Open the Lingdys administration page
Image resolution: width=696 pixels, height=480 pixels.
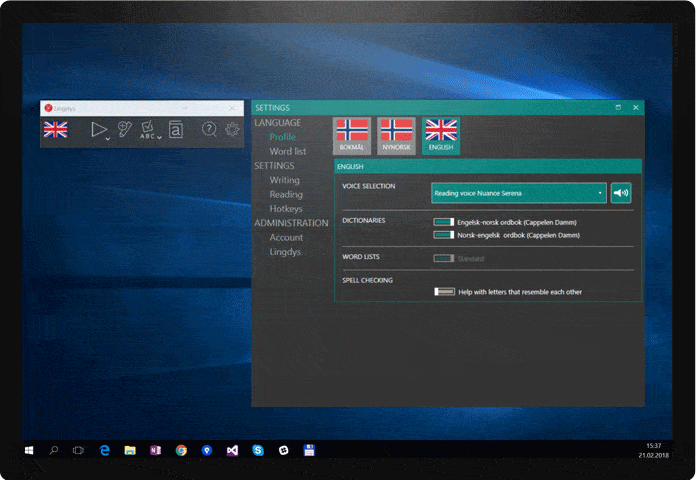click(x=285, y=252)
